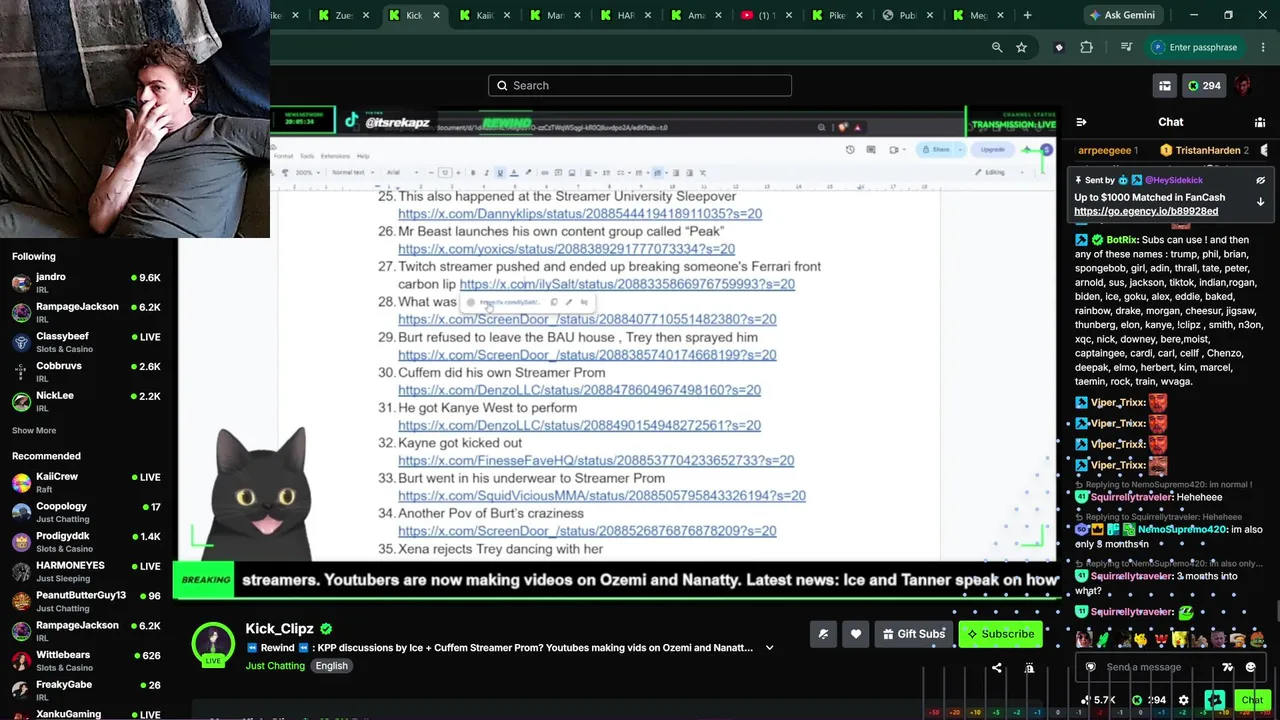Viewport: 1280px width, 720px height.
Task: Open the teal star rewards icon
Action: coord(1215,701)
